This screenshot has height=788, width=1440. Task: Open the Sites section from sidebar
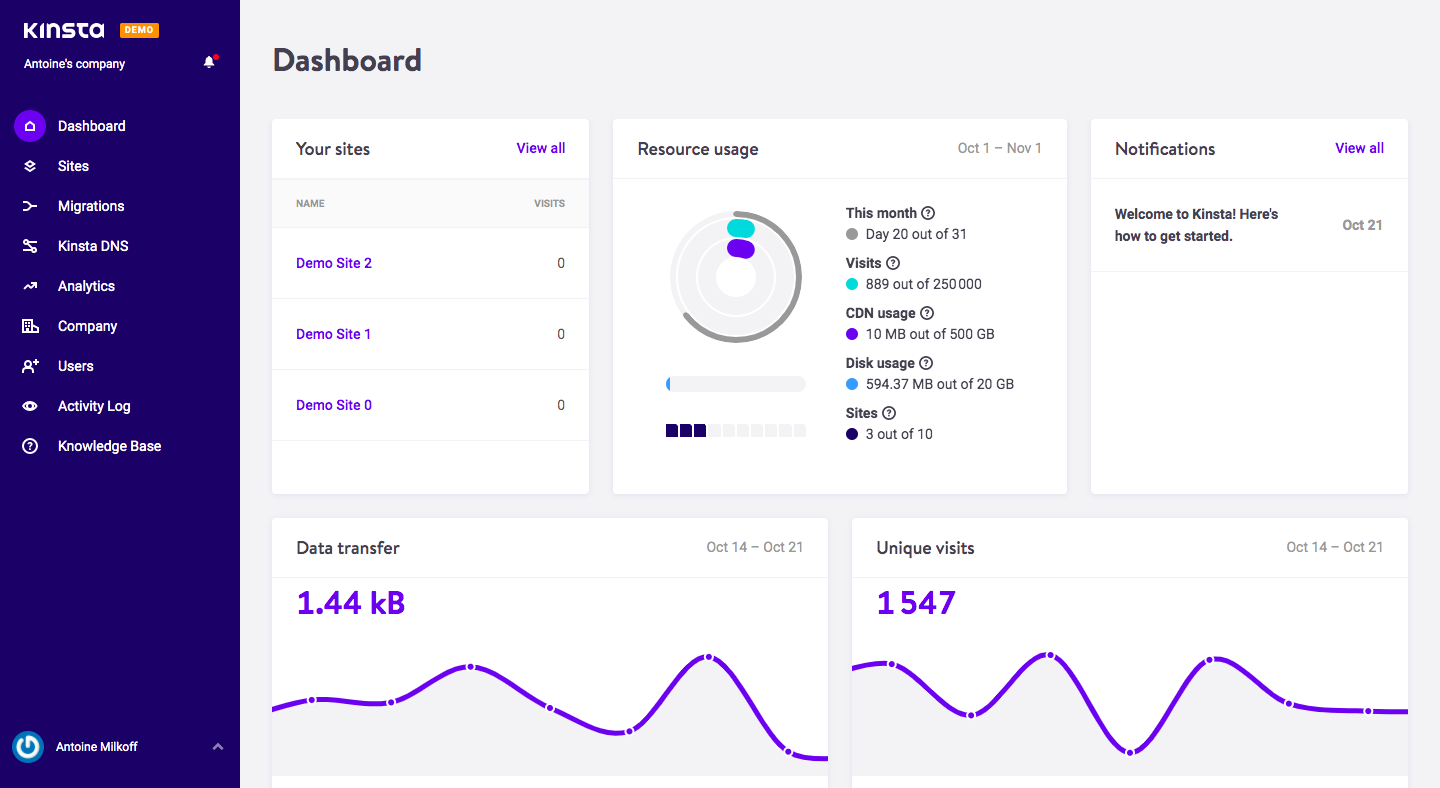[30, 166]
